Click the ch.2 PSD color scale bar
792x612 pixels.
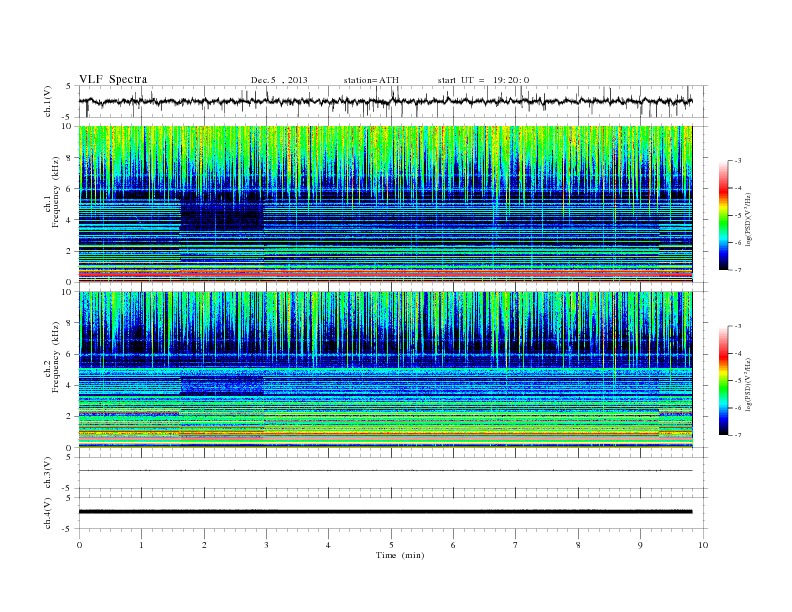pos(723,380)
